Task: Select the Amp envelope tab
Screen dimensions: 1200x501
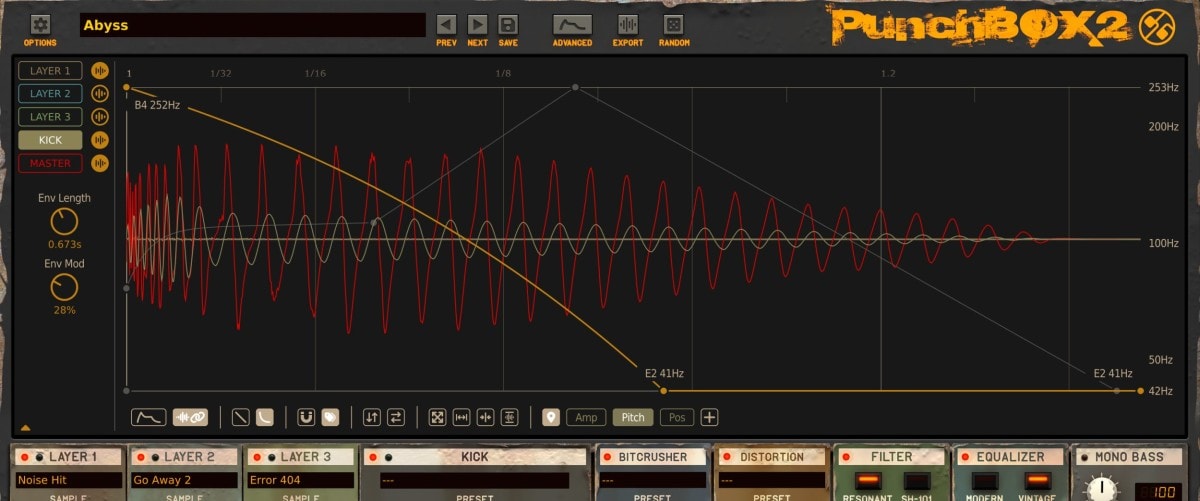Action: 586,417
